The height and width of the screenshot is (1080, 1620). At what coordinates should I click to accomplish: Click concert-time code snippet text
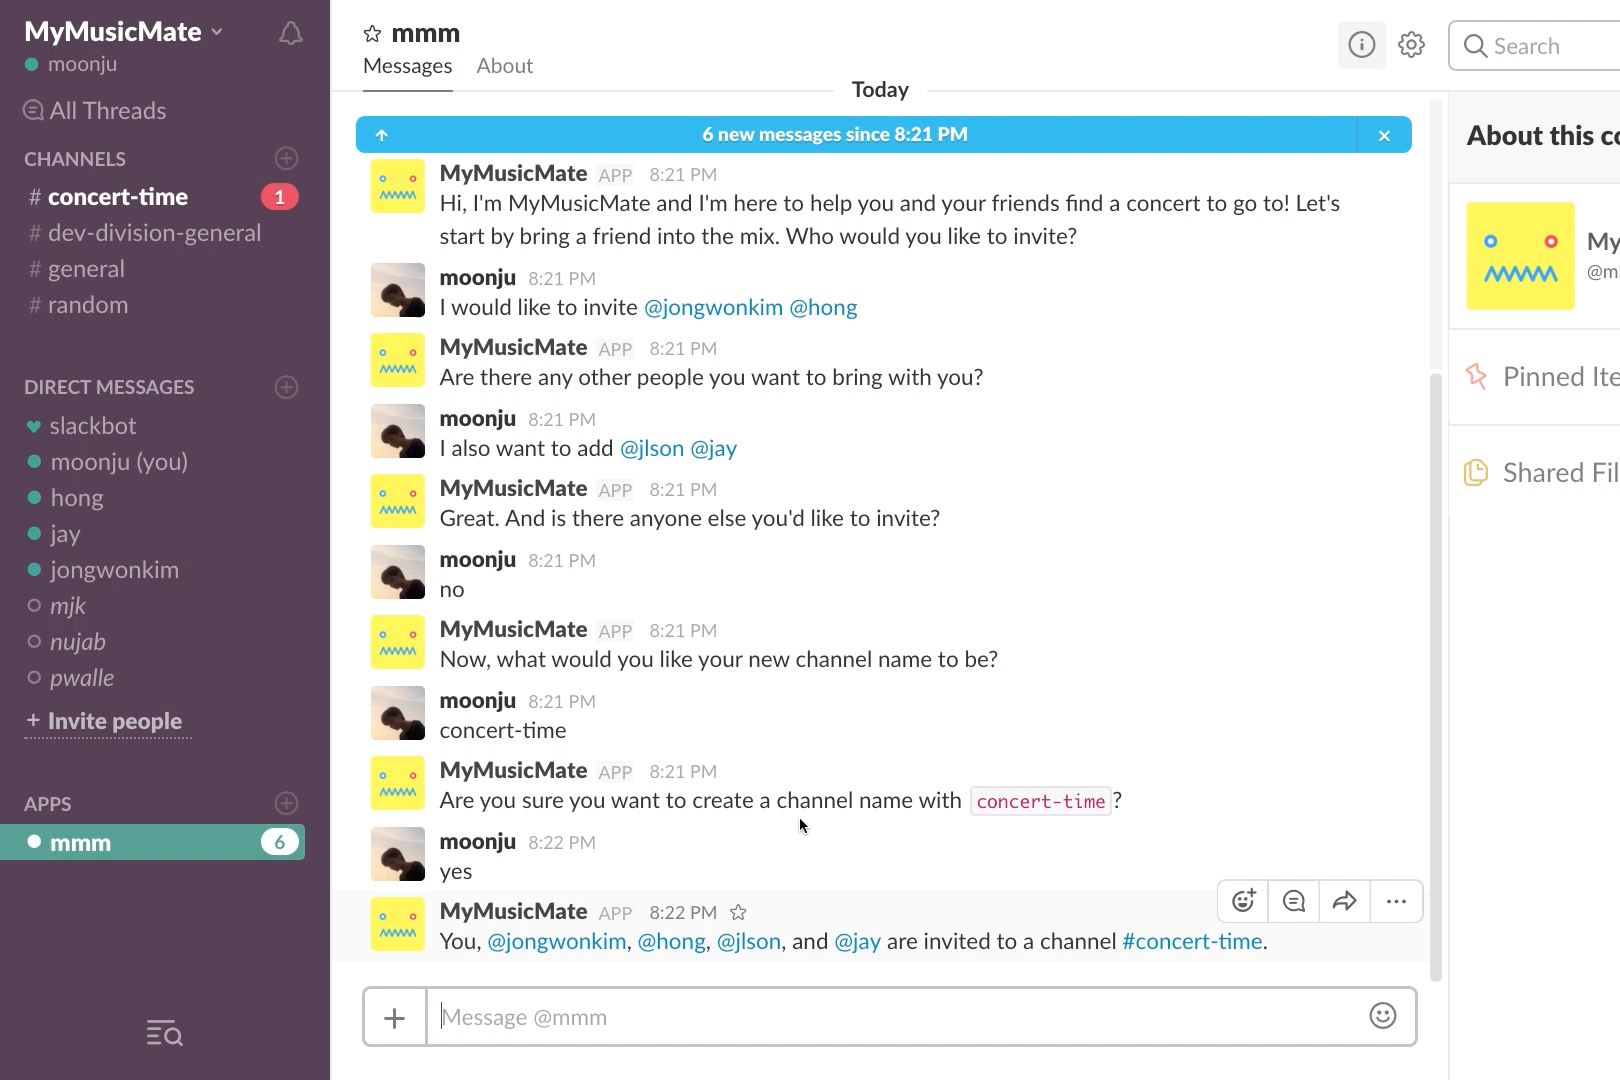[1040, 801]
